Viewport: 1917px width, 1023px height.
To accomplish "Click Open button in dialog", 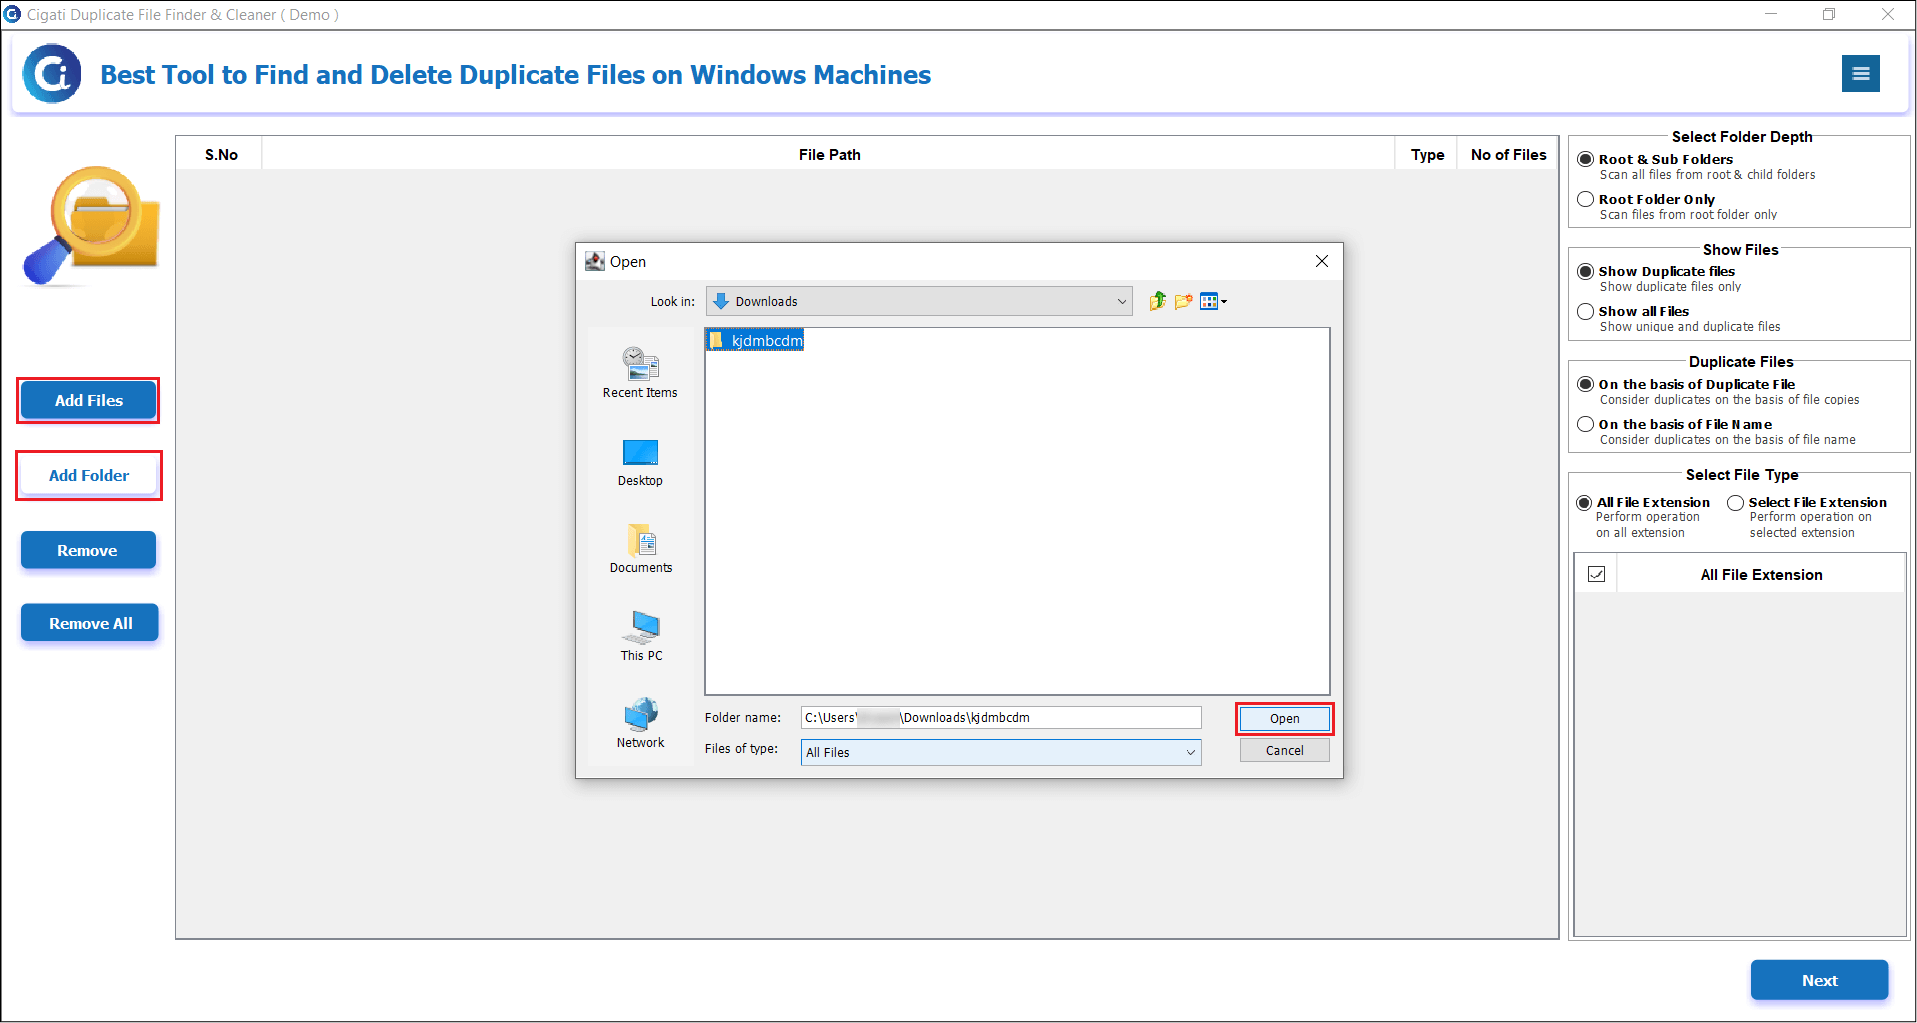I will [1284, 718].
